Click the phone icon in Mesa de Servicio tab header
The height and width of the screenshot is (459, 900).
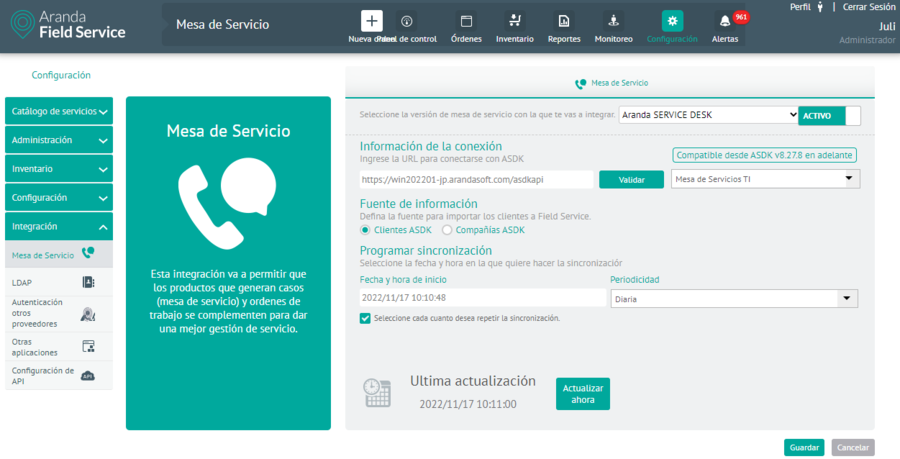(581, 83)
